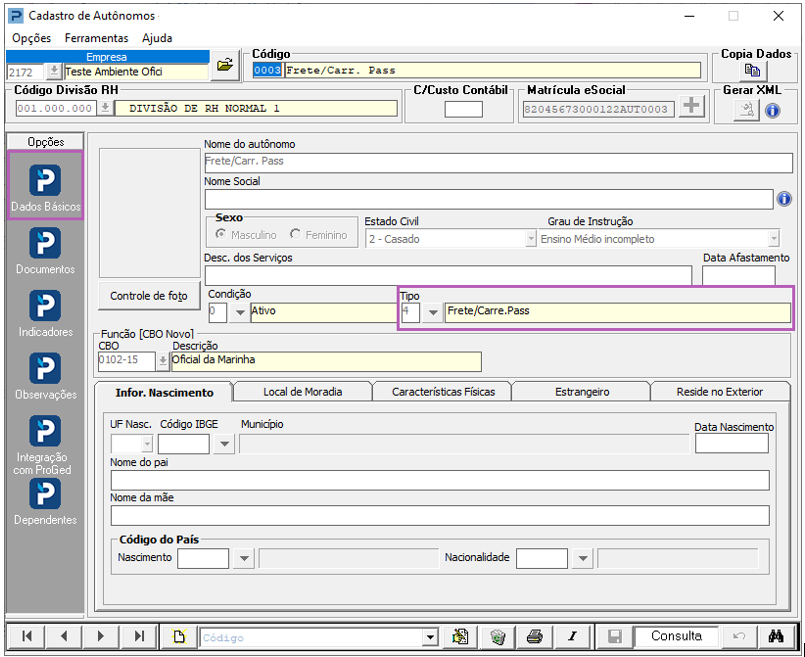This screenshot has width=805, height=657.
Task: Switch to the Reside no Exterior tab
Action: tap(720, 392)
